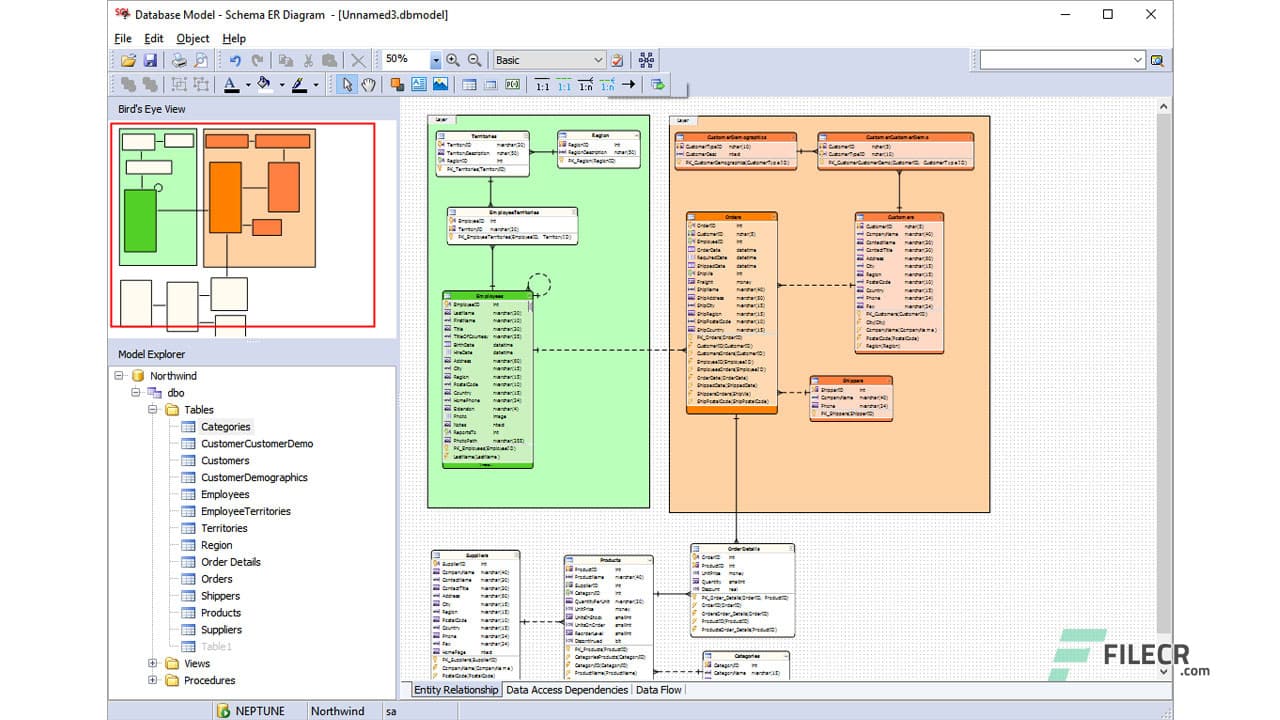Screen dimensions: 1280x720
Task: Open the Basic notation dropdown
Action: pyautogui.click(x=600, y=59)
